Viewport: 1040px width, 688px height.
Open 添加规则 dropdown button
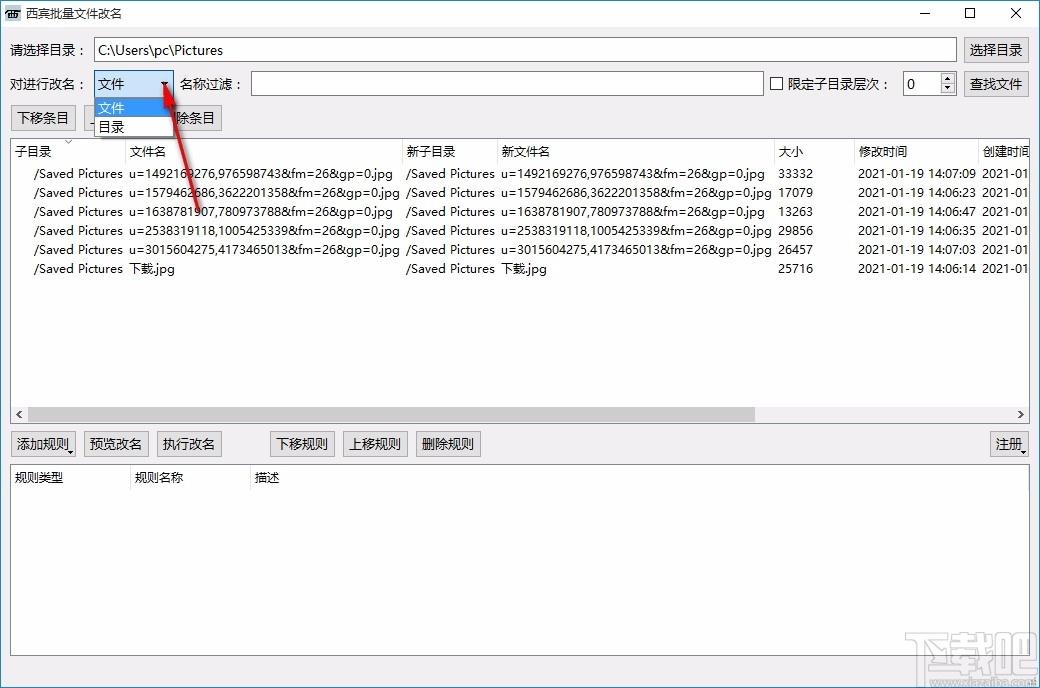pos(43,444)
